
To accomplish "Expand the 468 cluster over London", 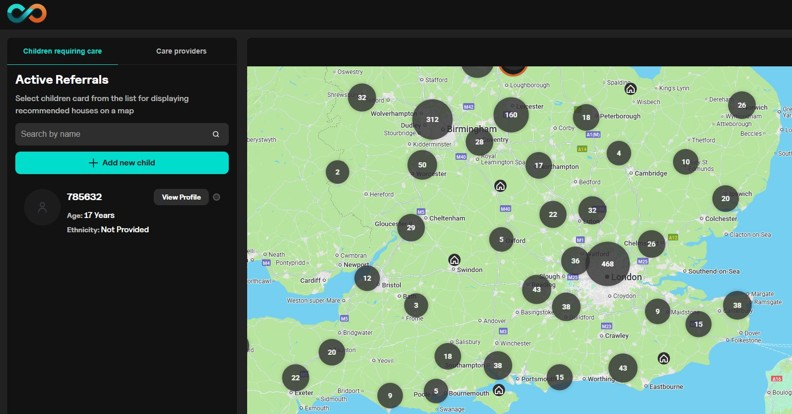I will point(607,263).
